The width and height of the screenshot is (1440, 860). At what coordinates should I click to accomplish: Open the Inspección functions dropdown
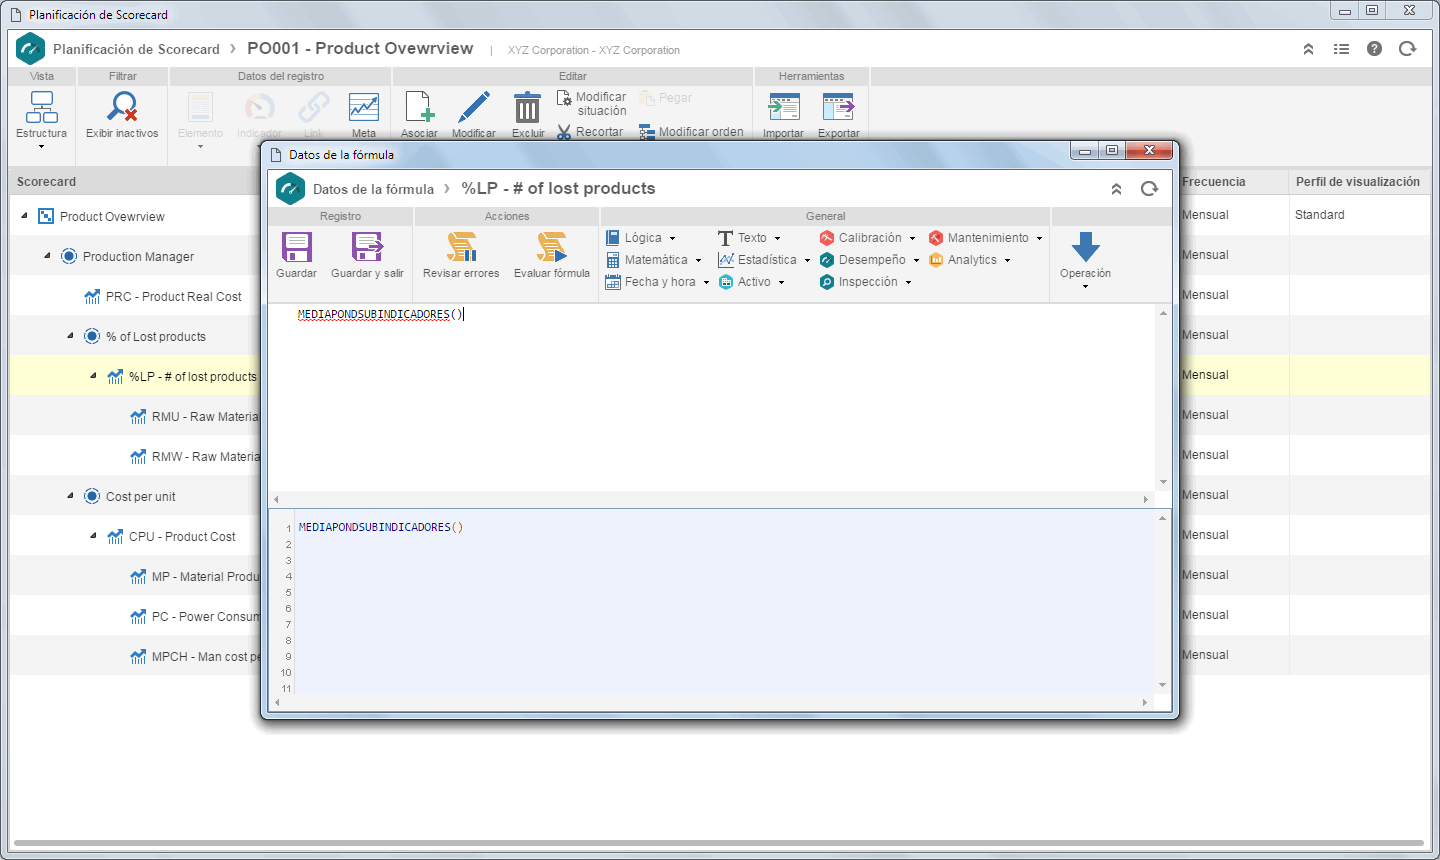(x=865, y=282)
